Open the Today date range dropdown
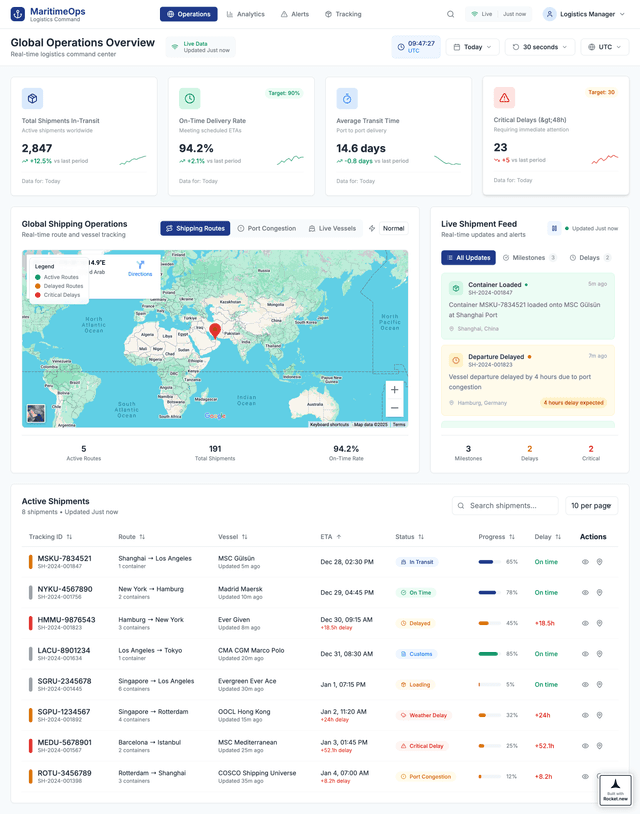This screenshot has height=814, width=640. pos(471,47)
